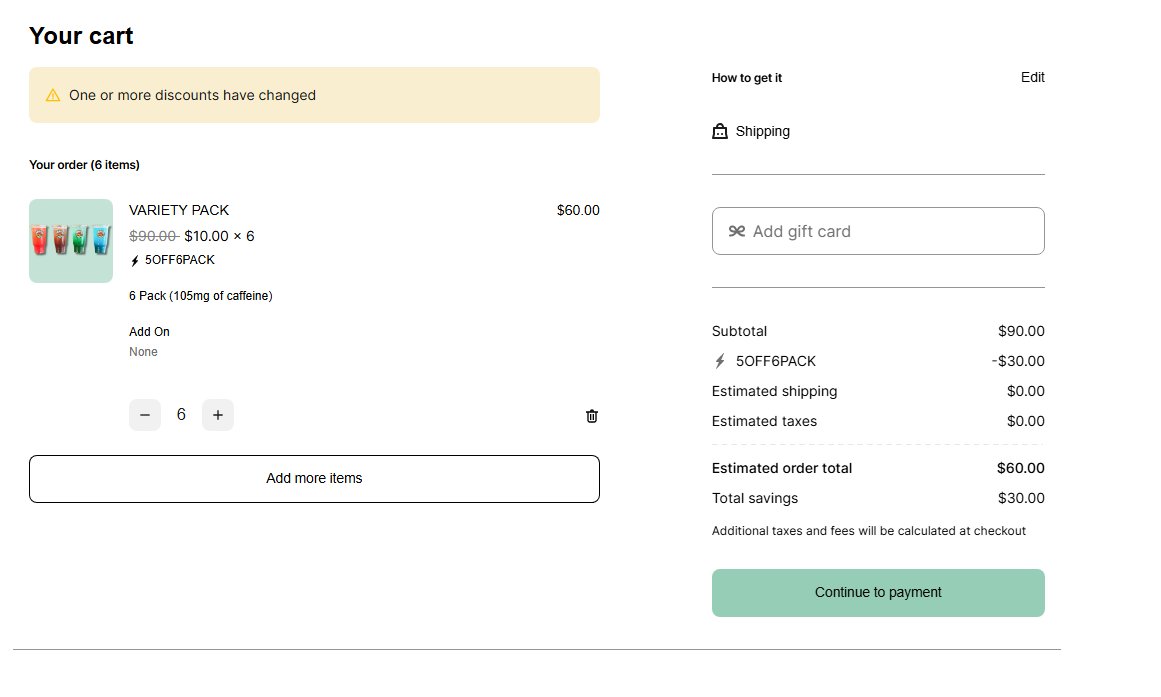Select the quantity value 6
Screen dimensions: 1161x697
coord(181,415)
